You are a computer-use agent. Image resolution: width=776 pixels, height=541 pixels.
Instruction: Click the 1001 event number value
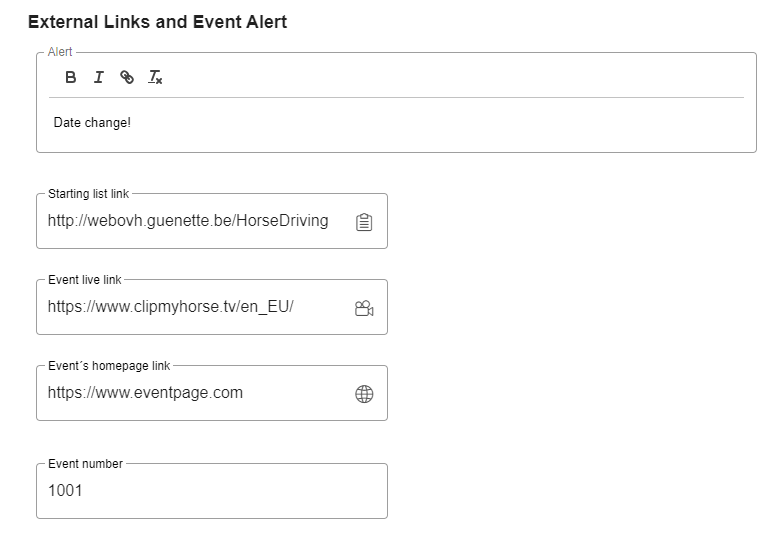click(x=65, y=491)
